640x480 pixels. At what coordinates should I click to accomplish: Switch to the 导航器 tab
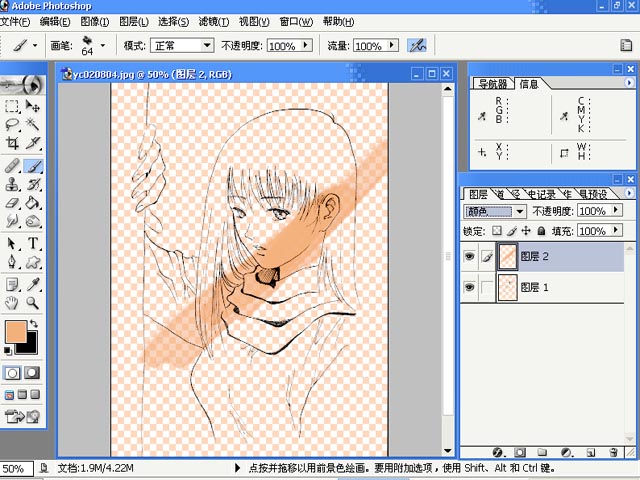pos(492,84)
